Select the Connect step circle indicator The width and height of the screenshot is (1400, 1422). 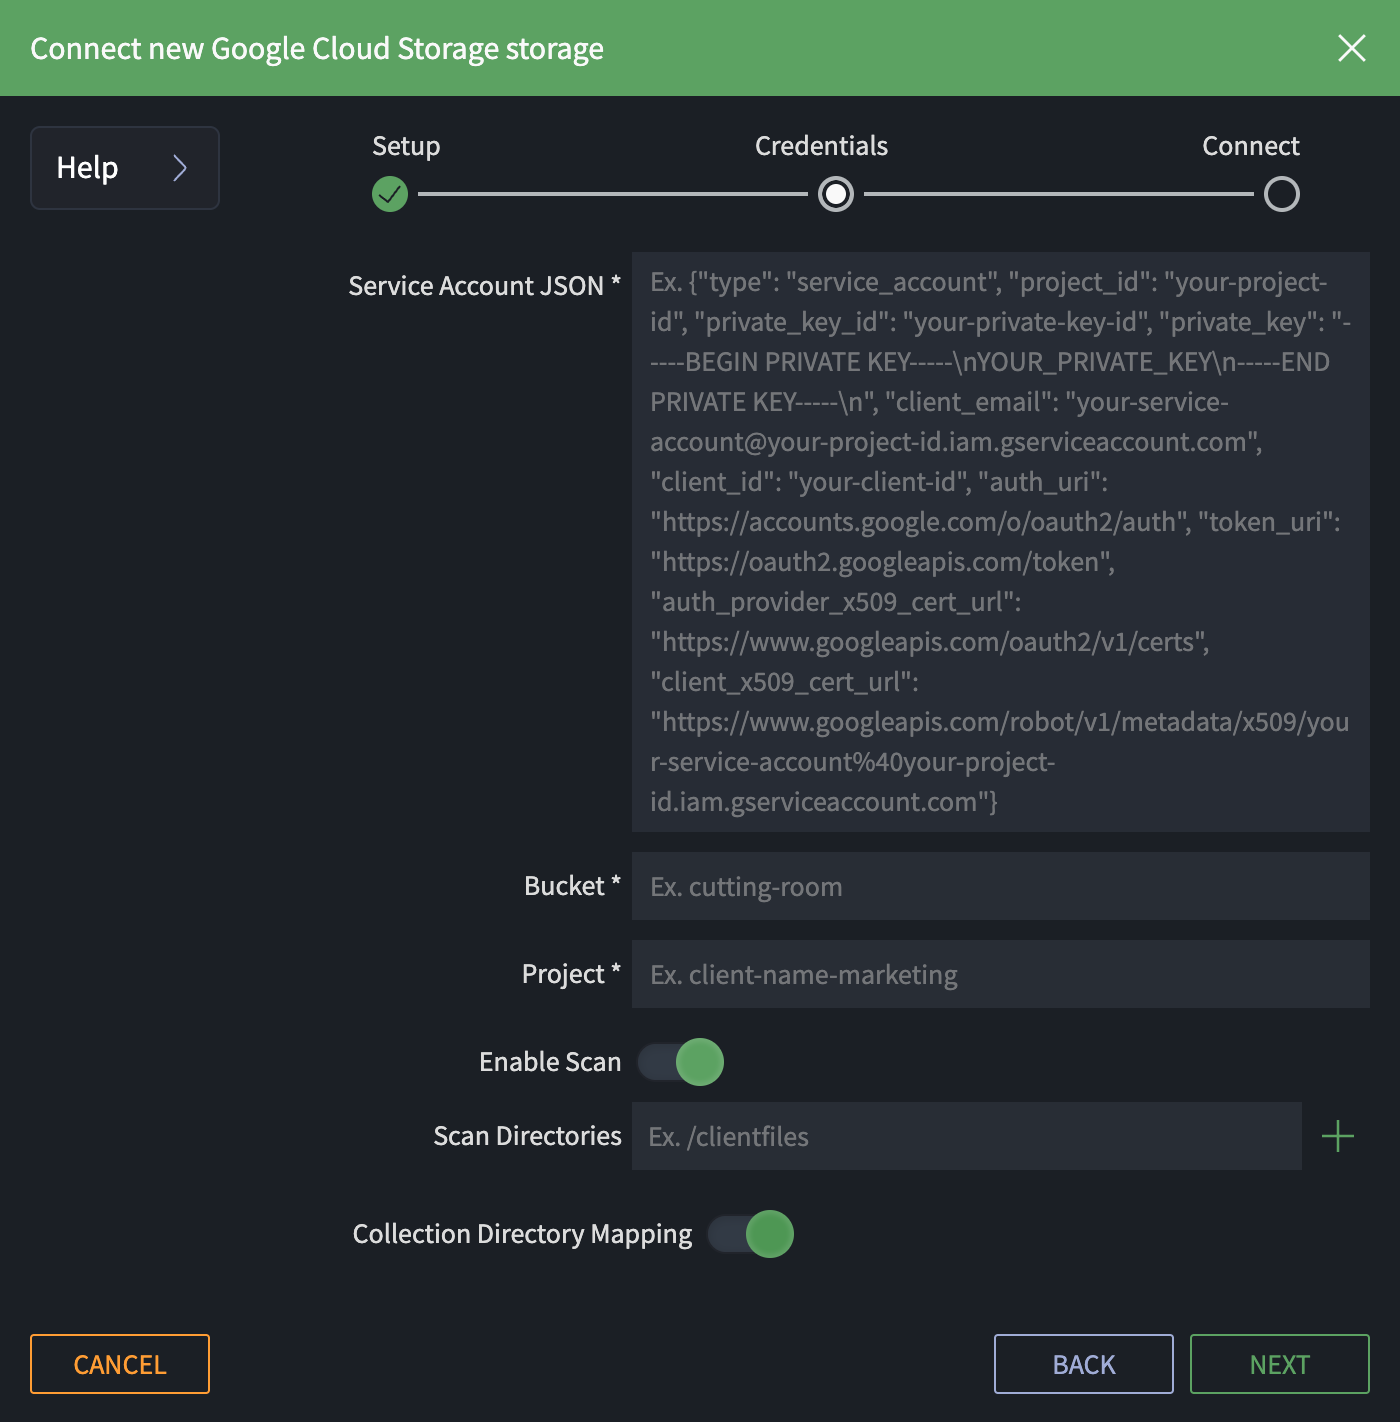point(1281,194)
